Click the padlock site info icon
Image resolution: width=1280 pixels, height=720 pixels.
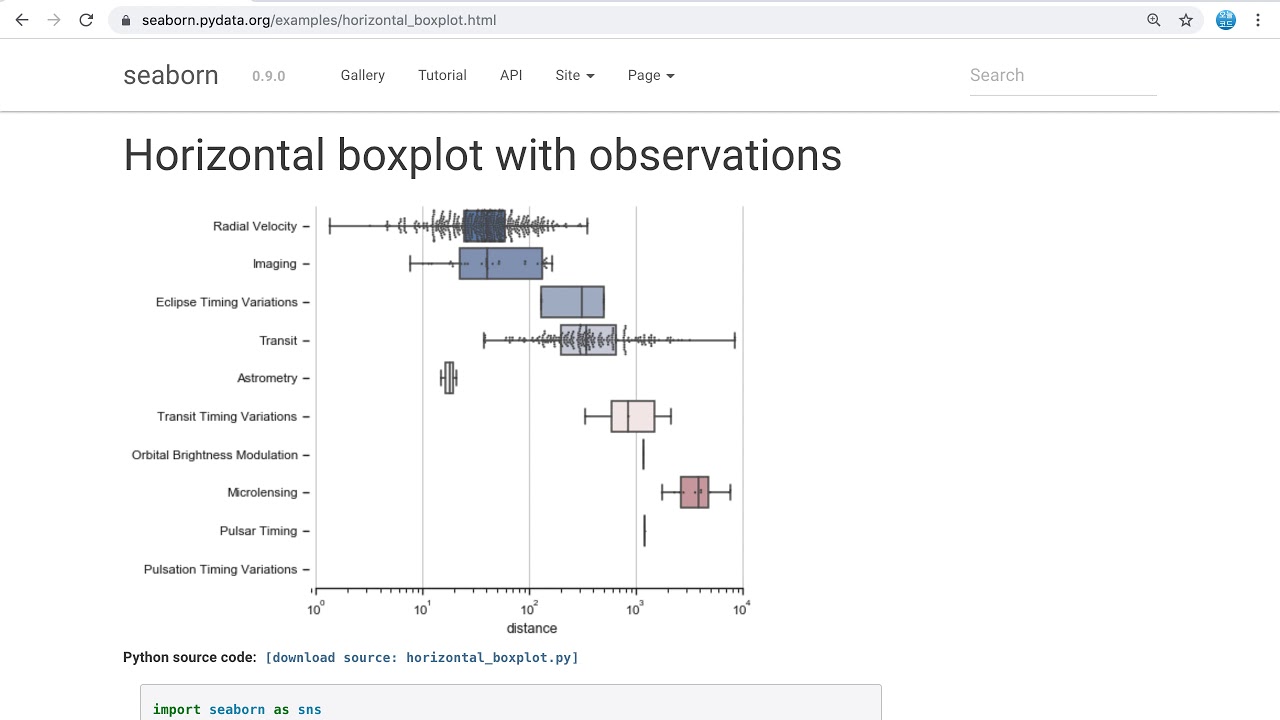click(x=126, y=20)
